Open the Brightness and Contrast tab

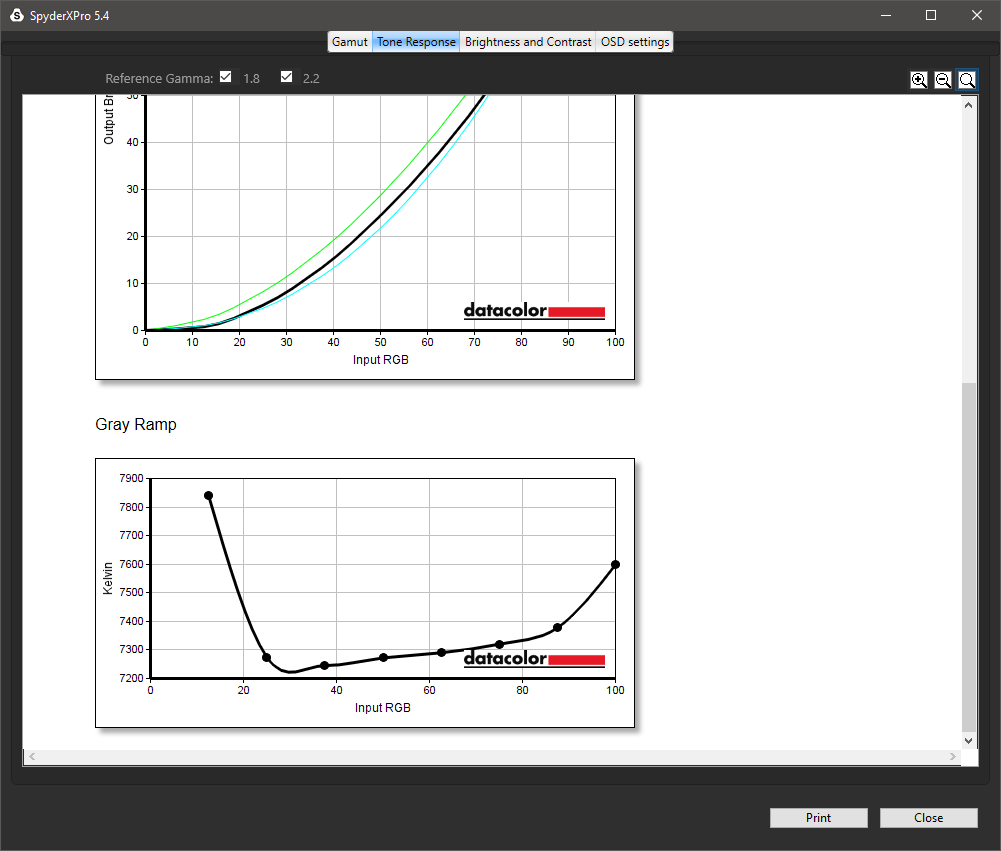pos(528,42)
